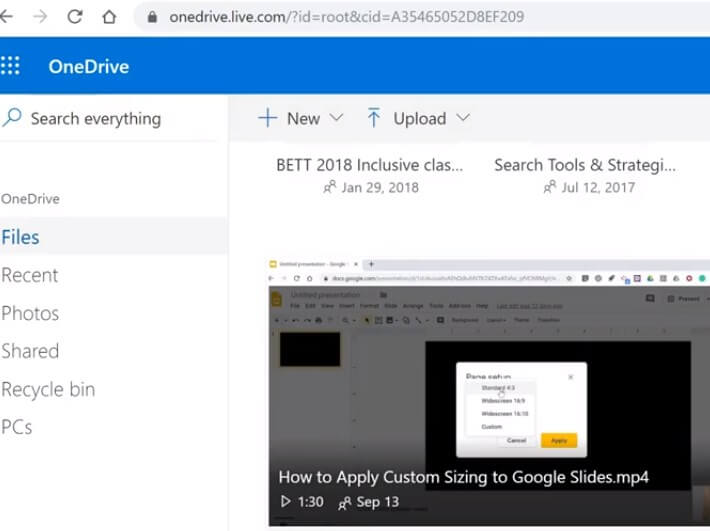The image size is (710, 531).
Task: Click the padlock site info icon
Action: 152,17
